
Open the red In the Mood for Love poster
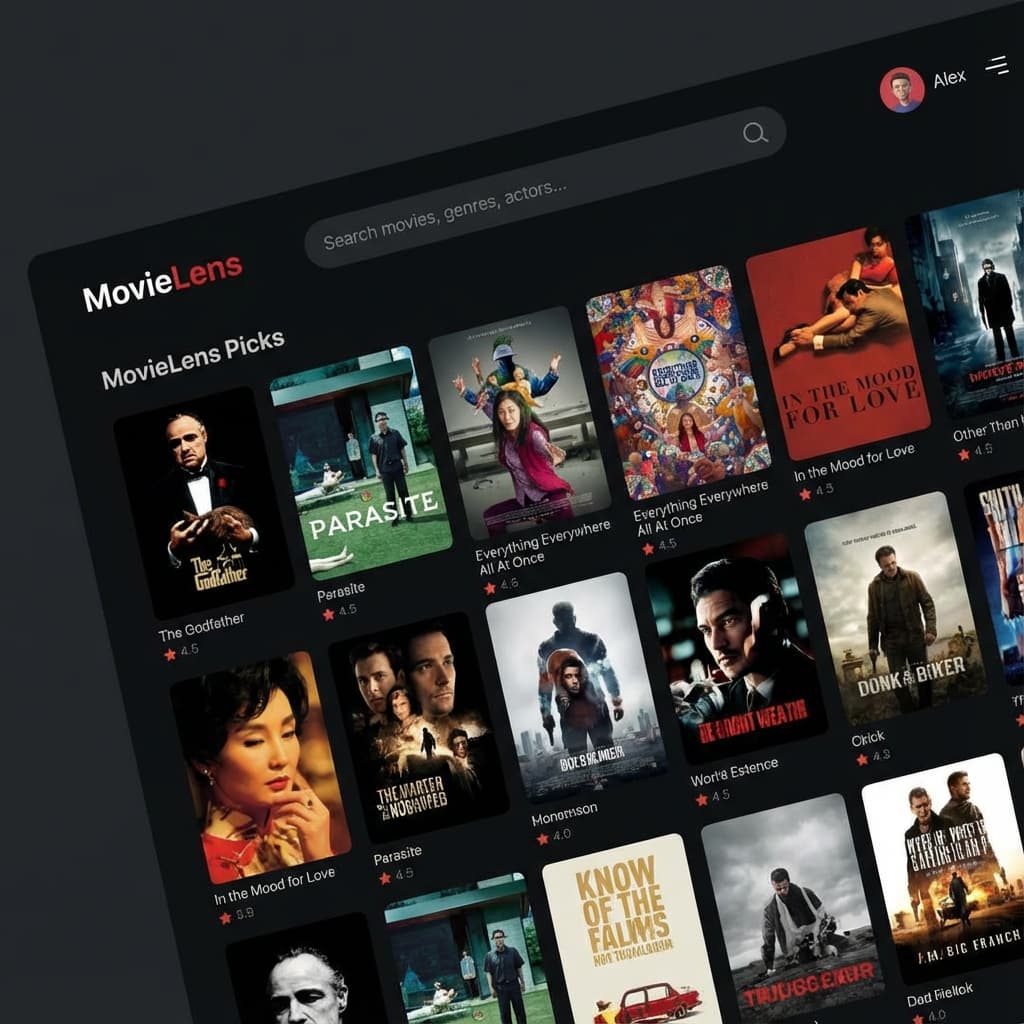click(838, 343)
